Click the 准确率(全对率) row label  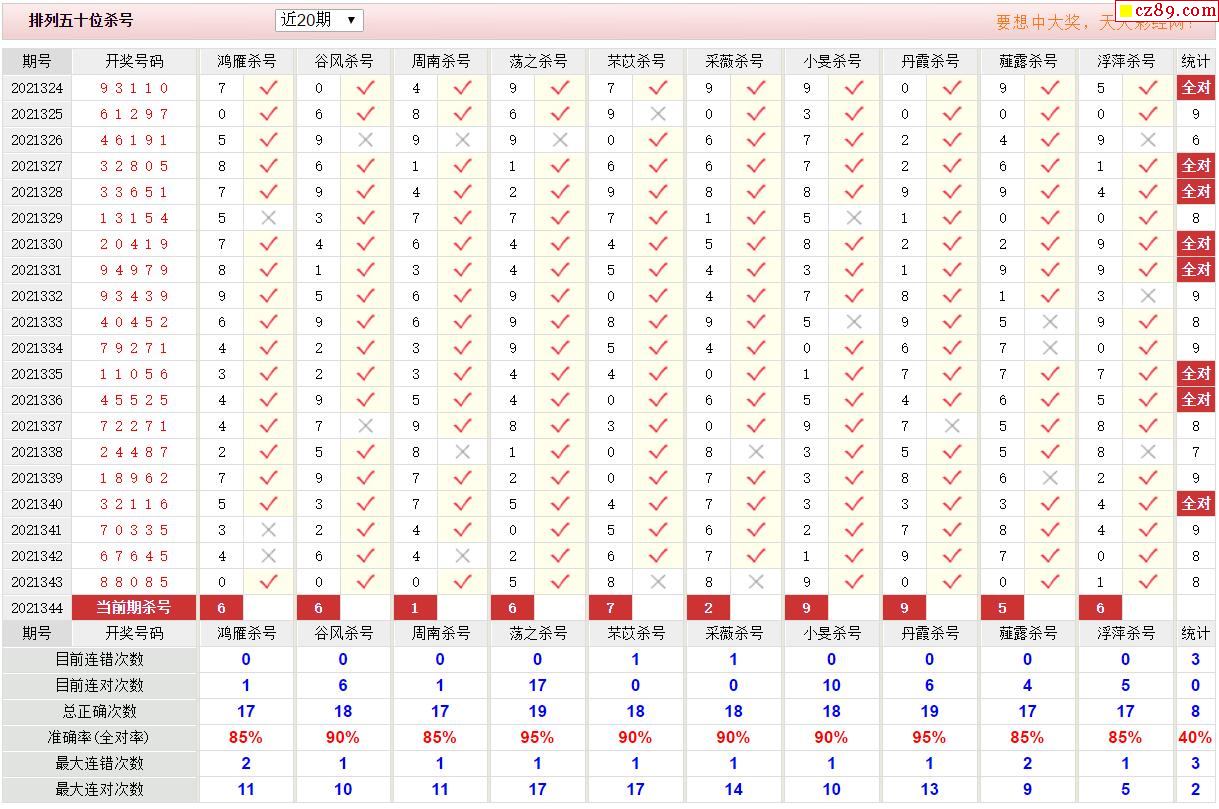point(99,738)
